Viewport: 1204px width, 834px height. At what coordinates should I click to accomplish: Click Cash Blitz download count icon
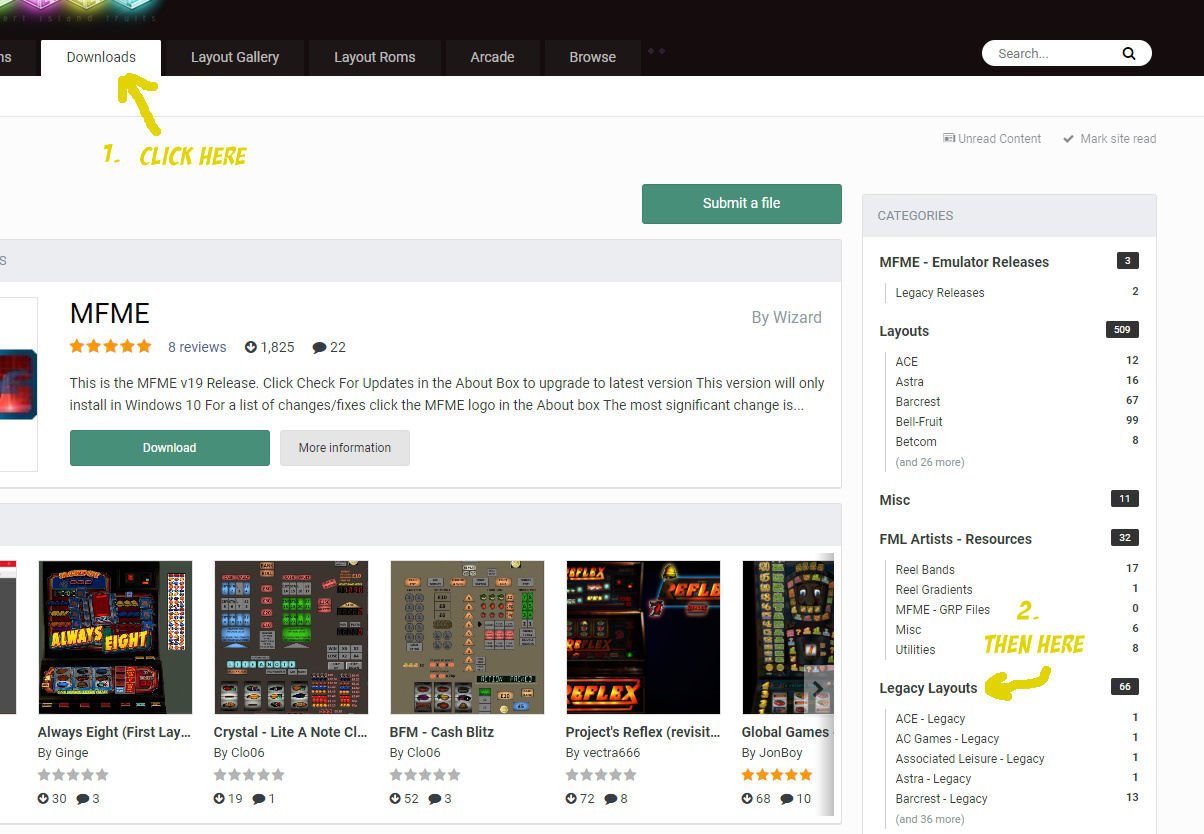pyautogui.click(x=396, y=799)
